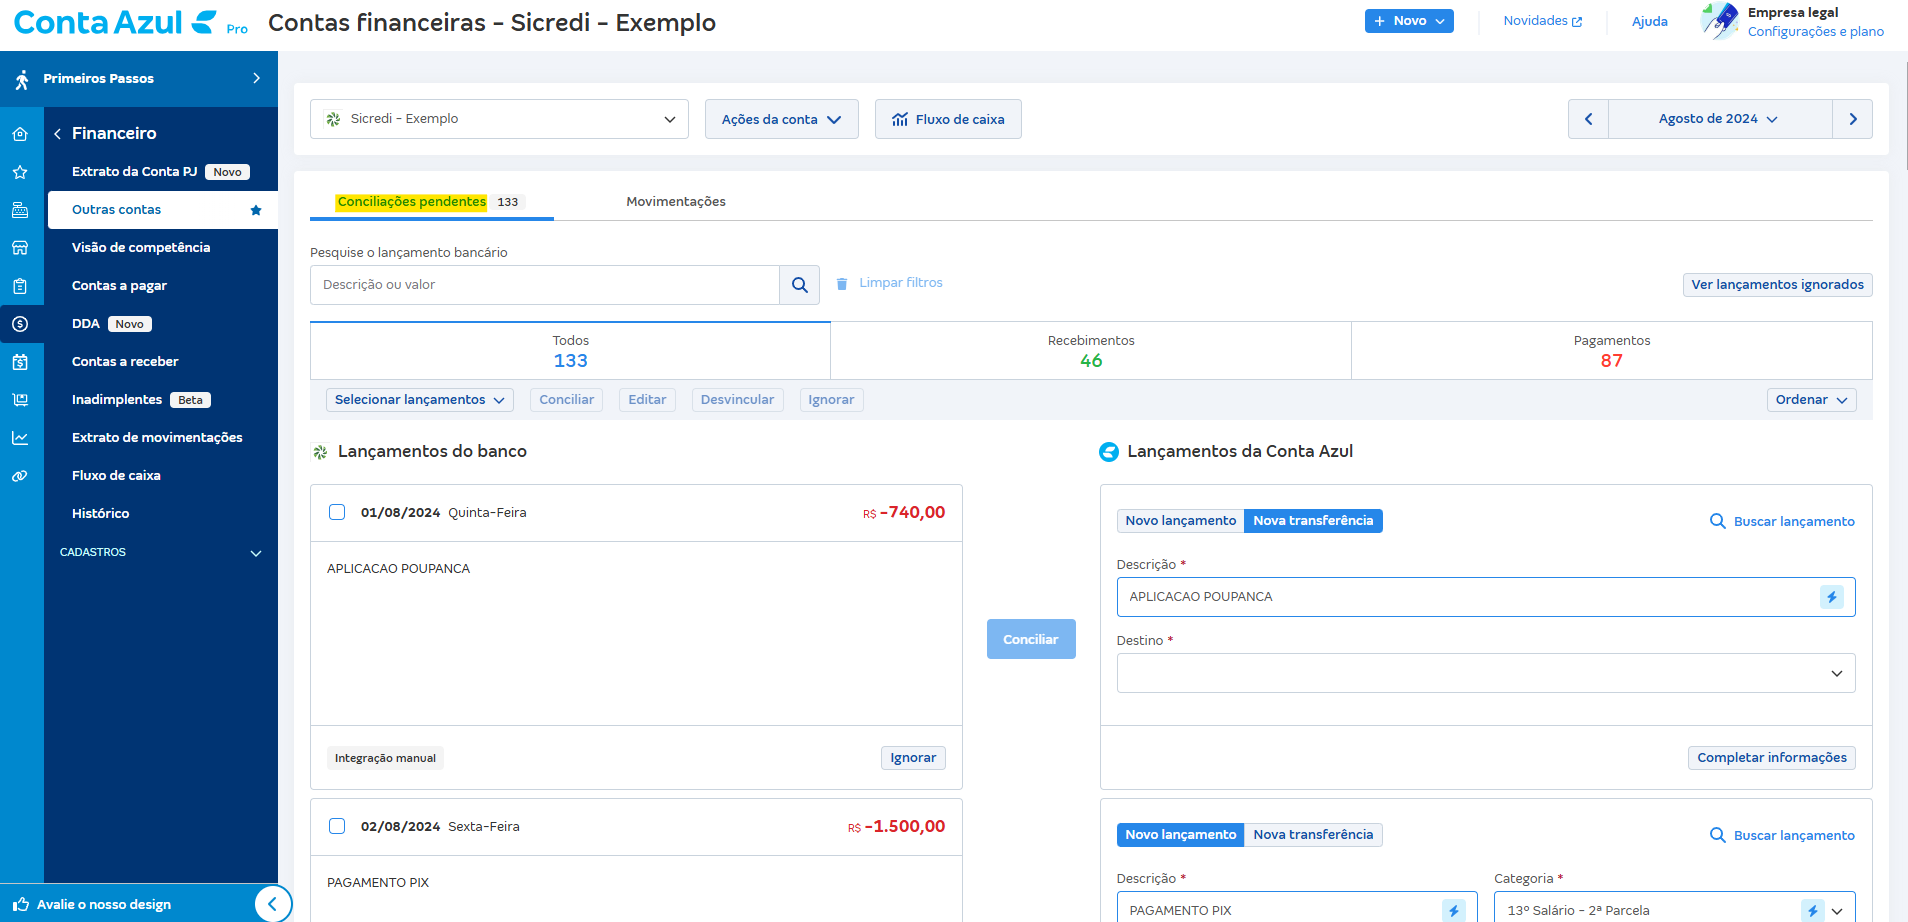
Task: Open the Ajuda link
Action: click(x=1649, y=21)
